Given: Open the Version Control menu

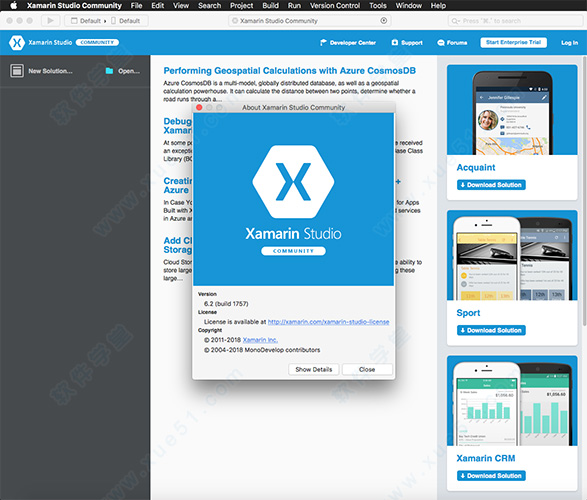Looking at the screenshot, I should coord(335,5).
